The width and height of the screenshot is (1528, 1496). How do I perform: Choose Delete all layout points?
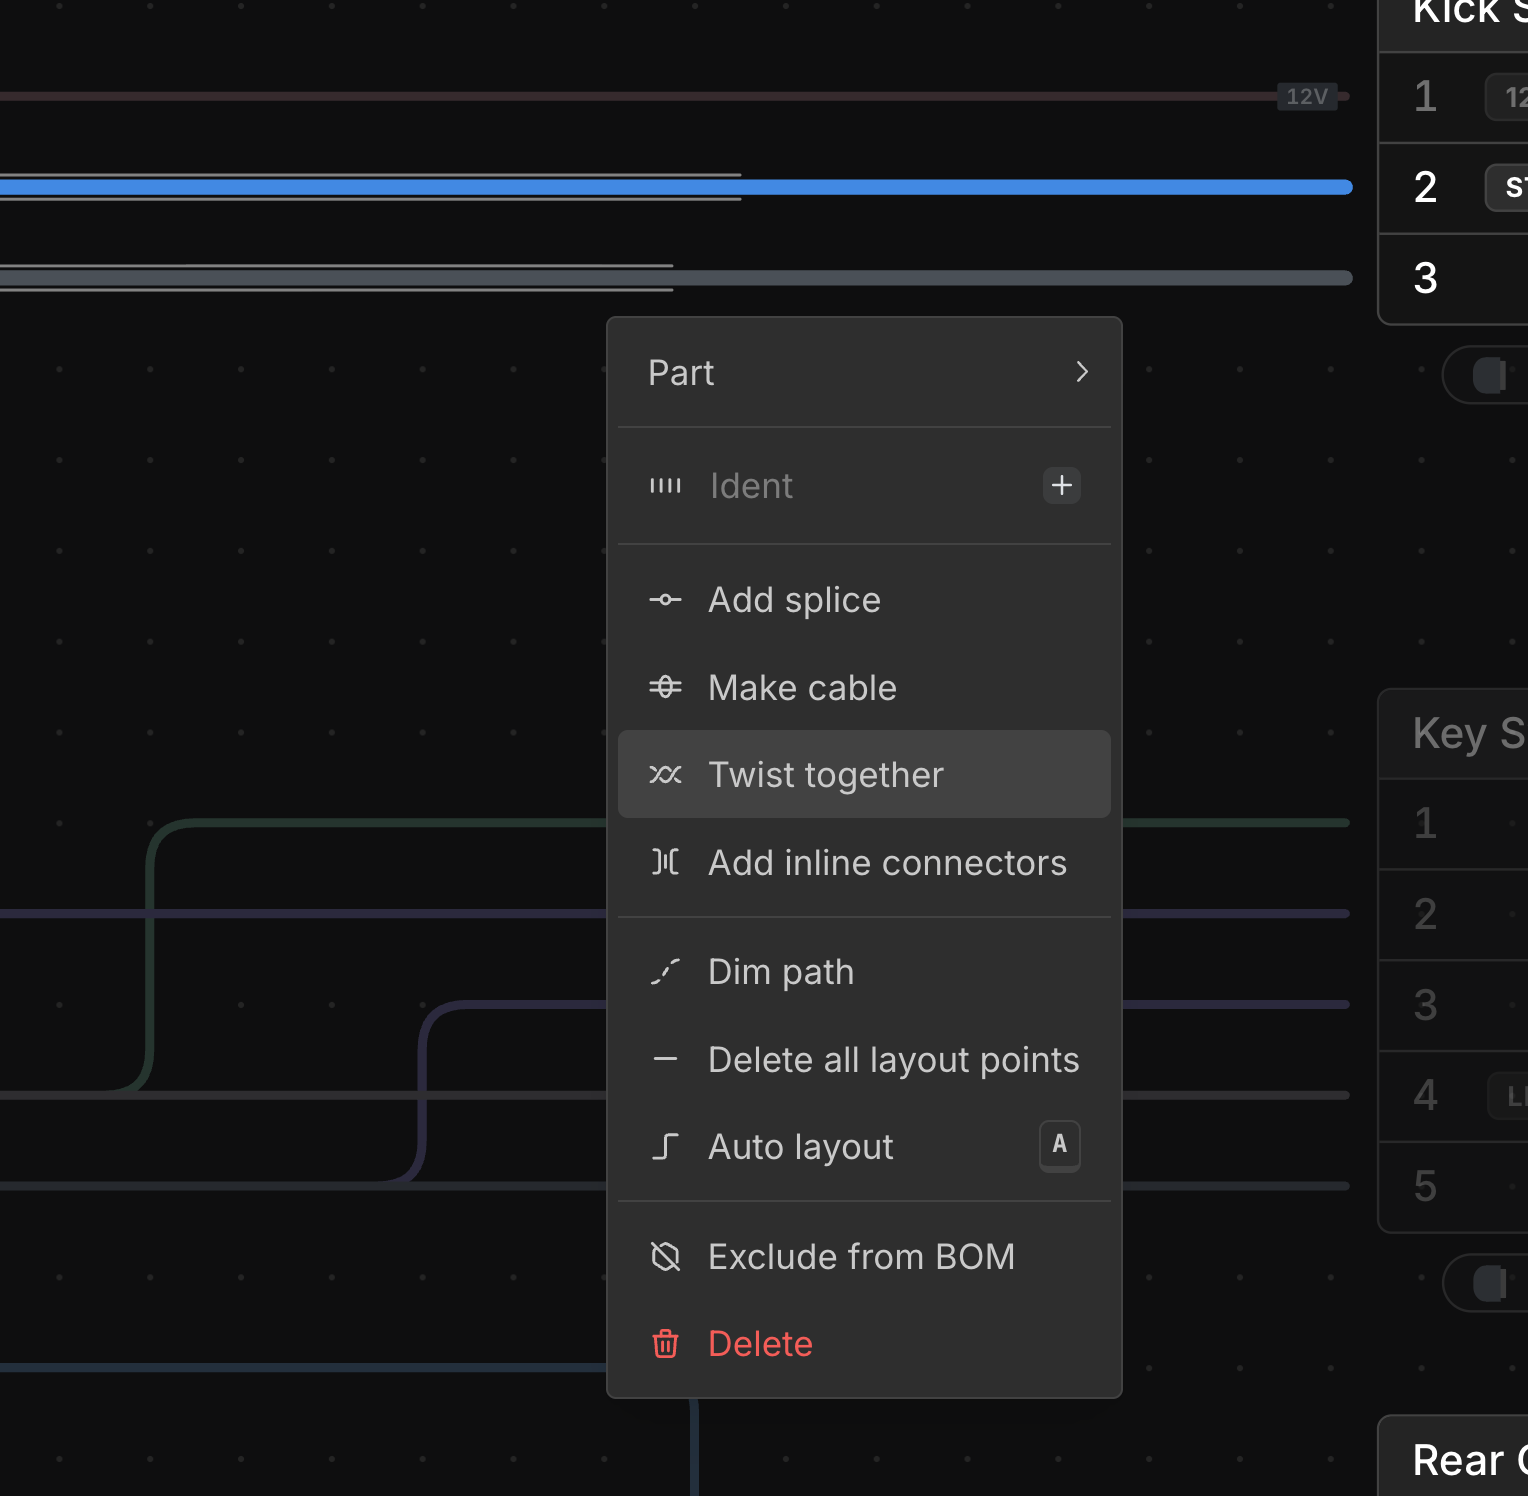[893, 1060]
